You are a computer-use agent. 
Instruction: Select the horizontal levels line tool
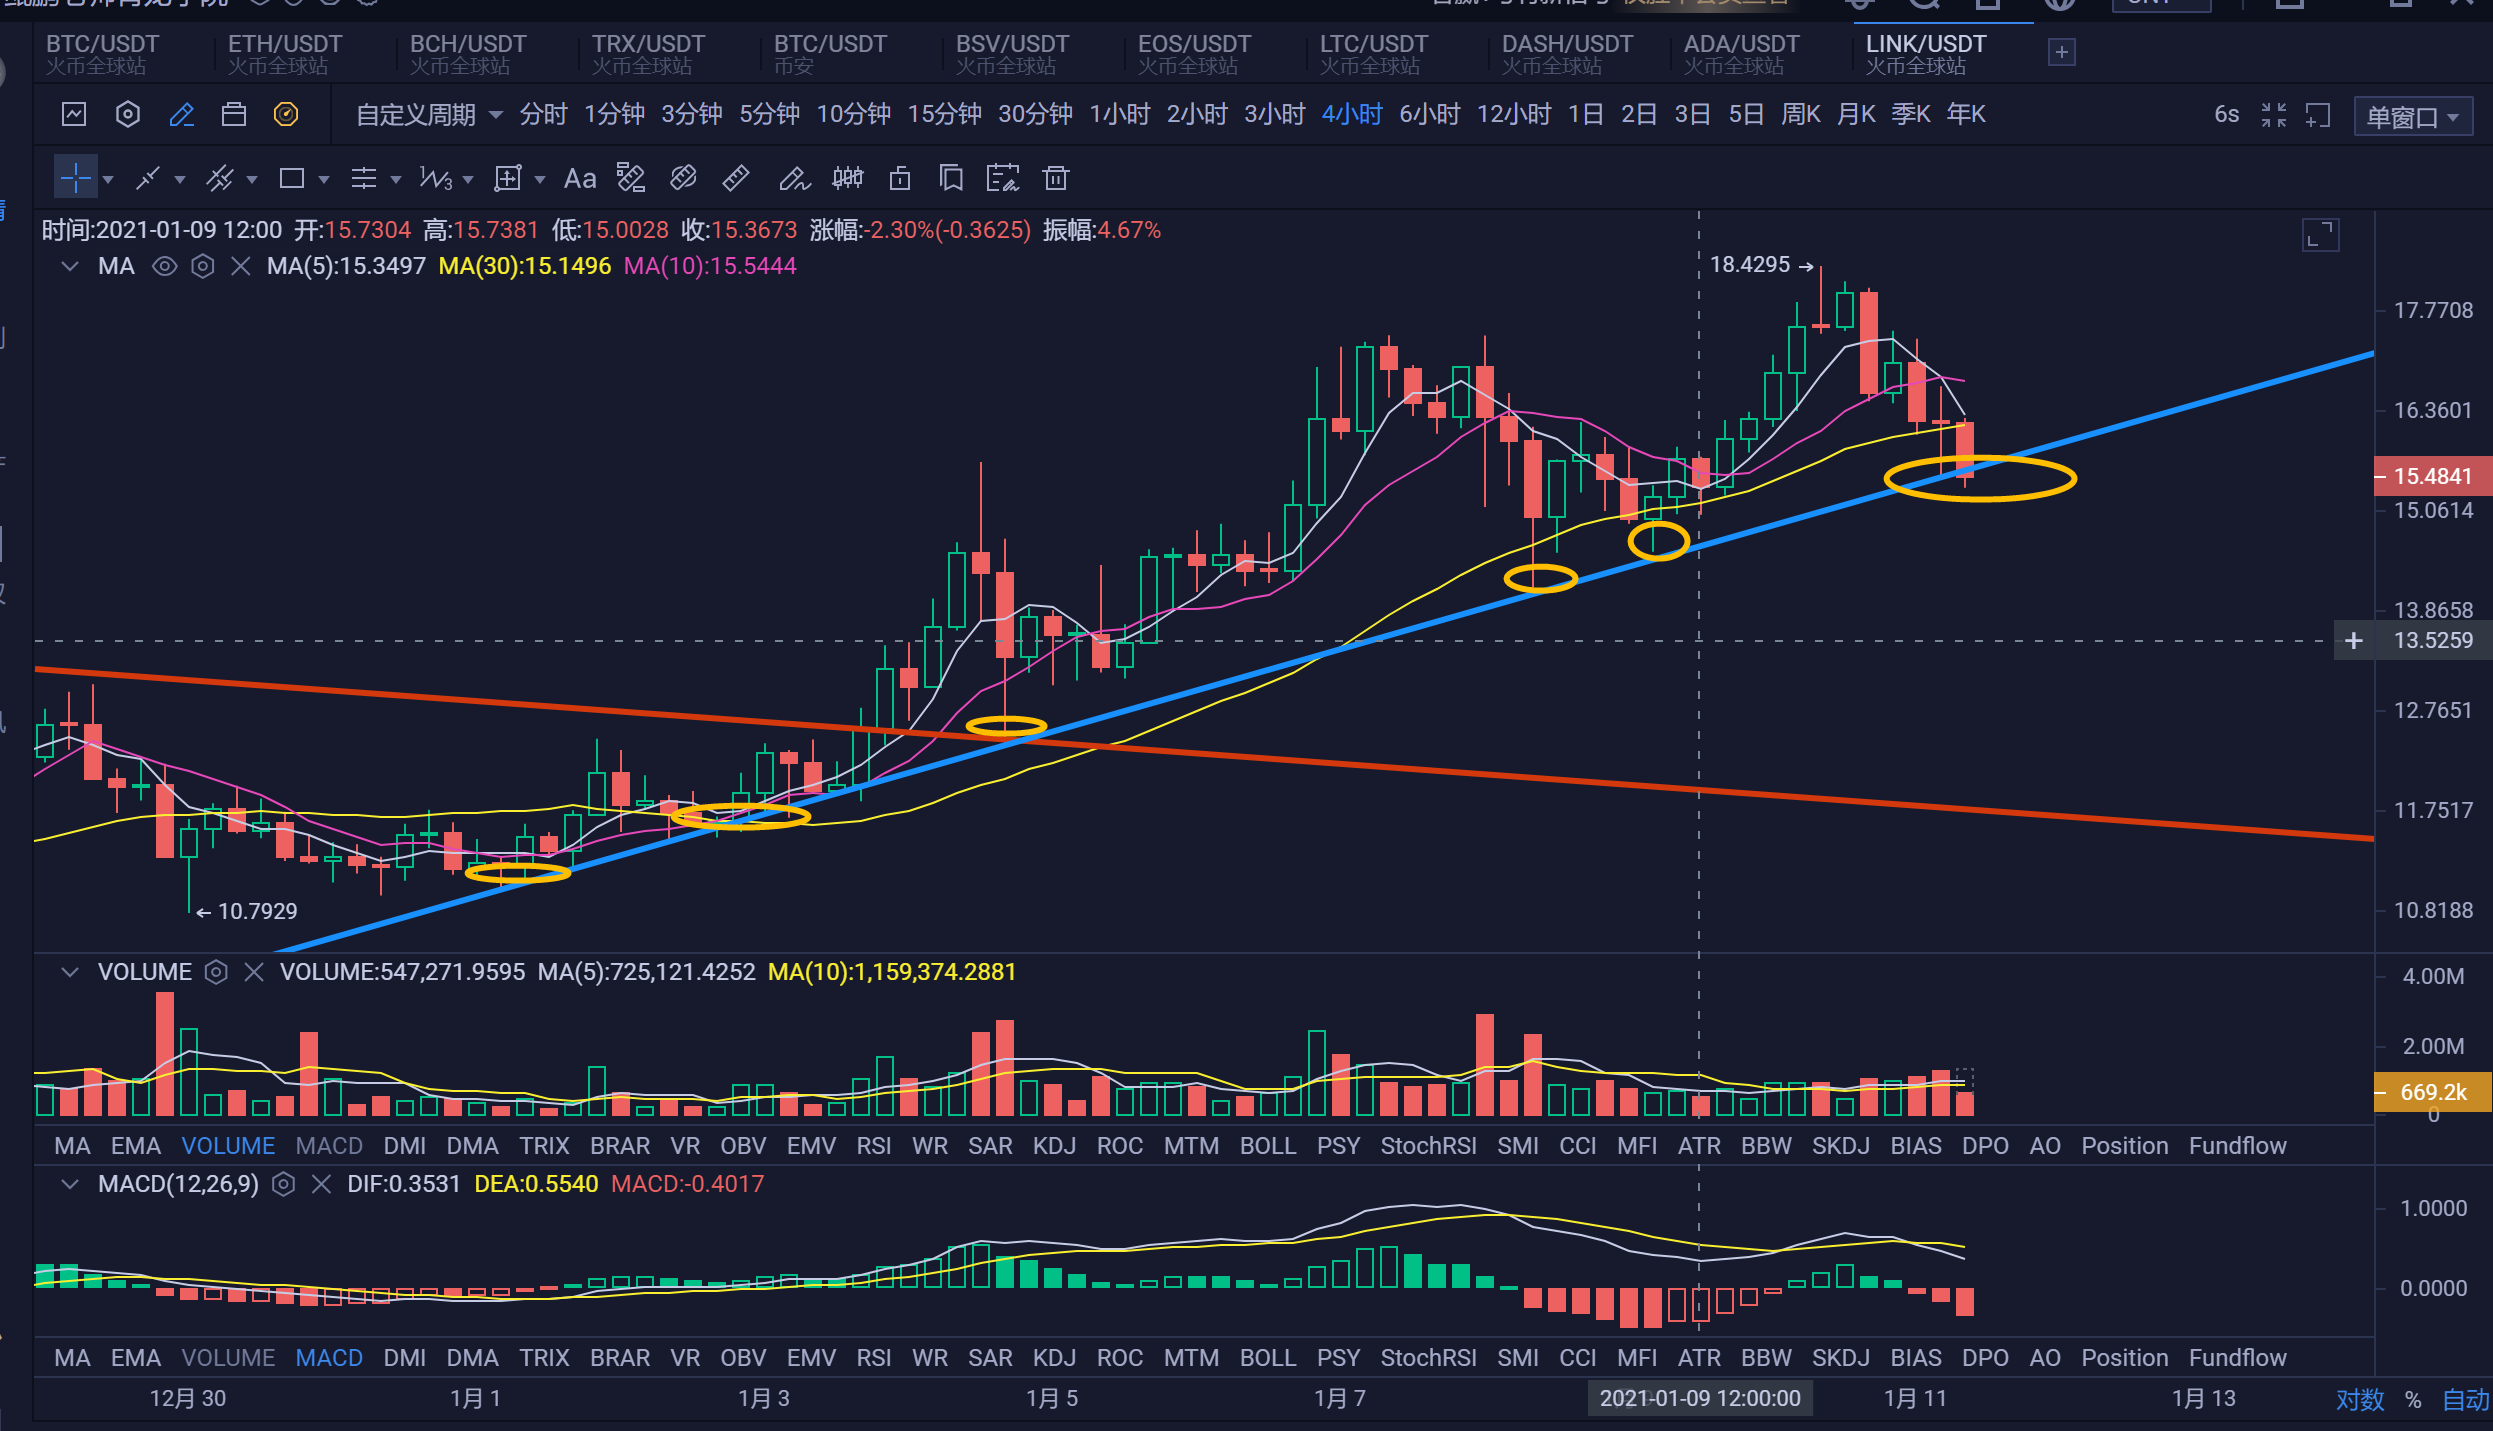[x=364, y=179]
